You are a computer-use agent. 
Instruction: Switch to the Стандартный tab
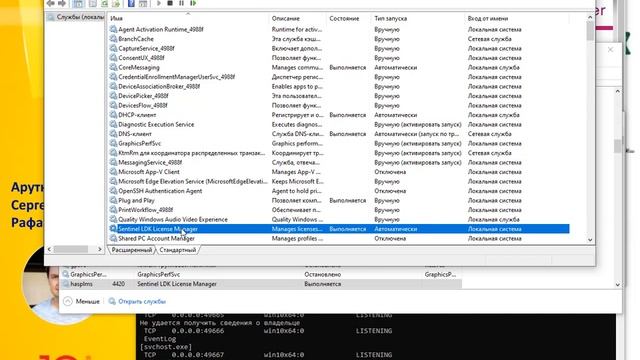178,250
